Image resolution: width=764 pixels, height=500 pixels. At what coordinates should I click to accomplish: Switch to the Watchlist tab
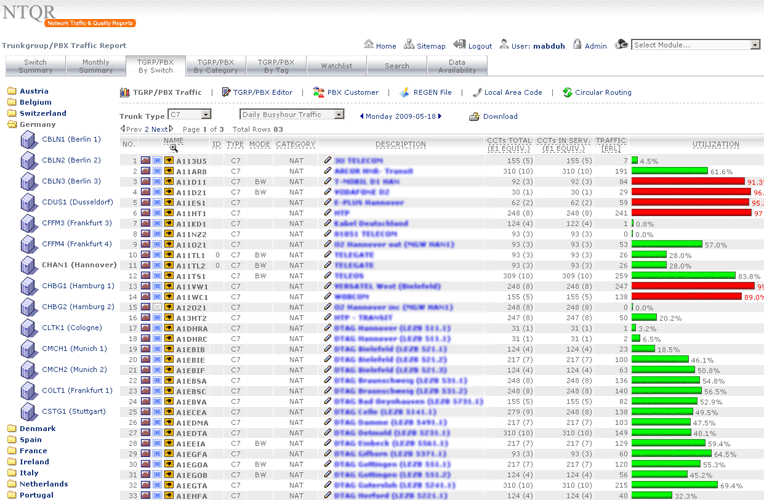336,66
